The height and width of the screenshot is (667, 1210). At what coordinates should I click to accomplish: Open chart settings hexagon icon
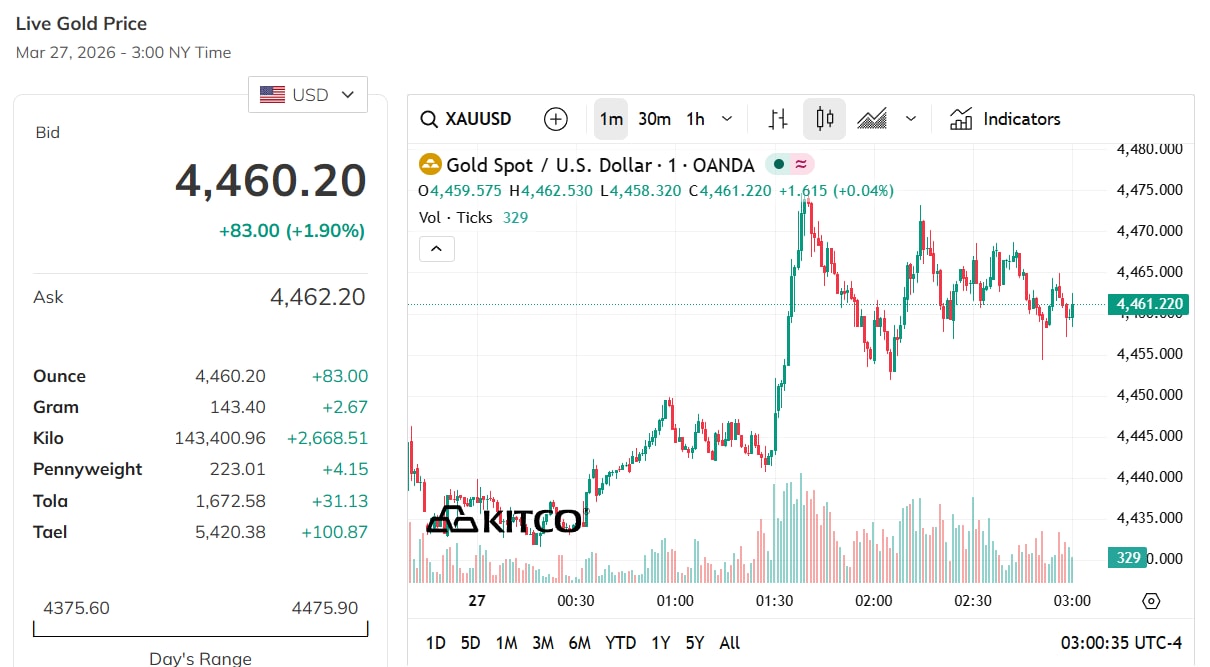[1151, 601]
